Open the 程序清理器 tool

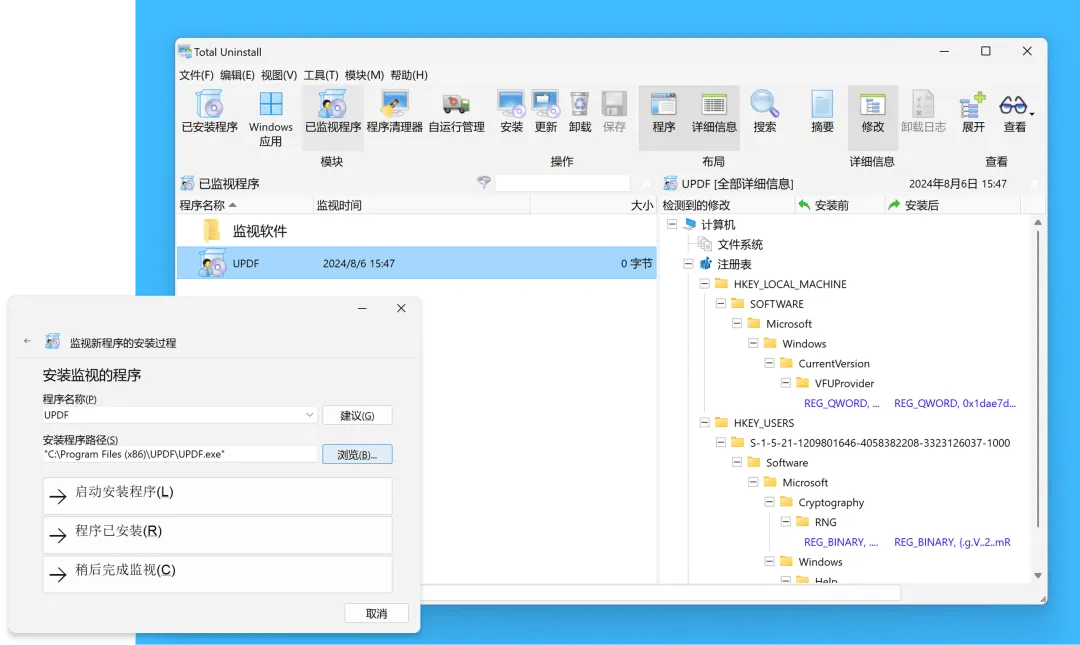394,112
